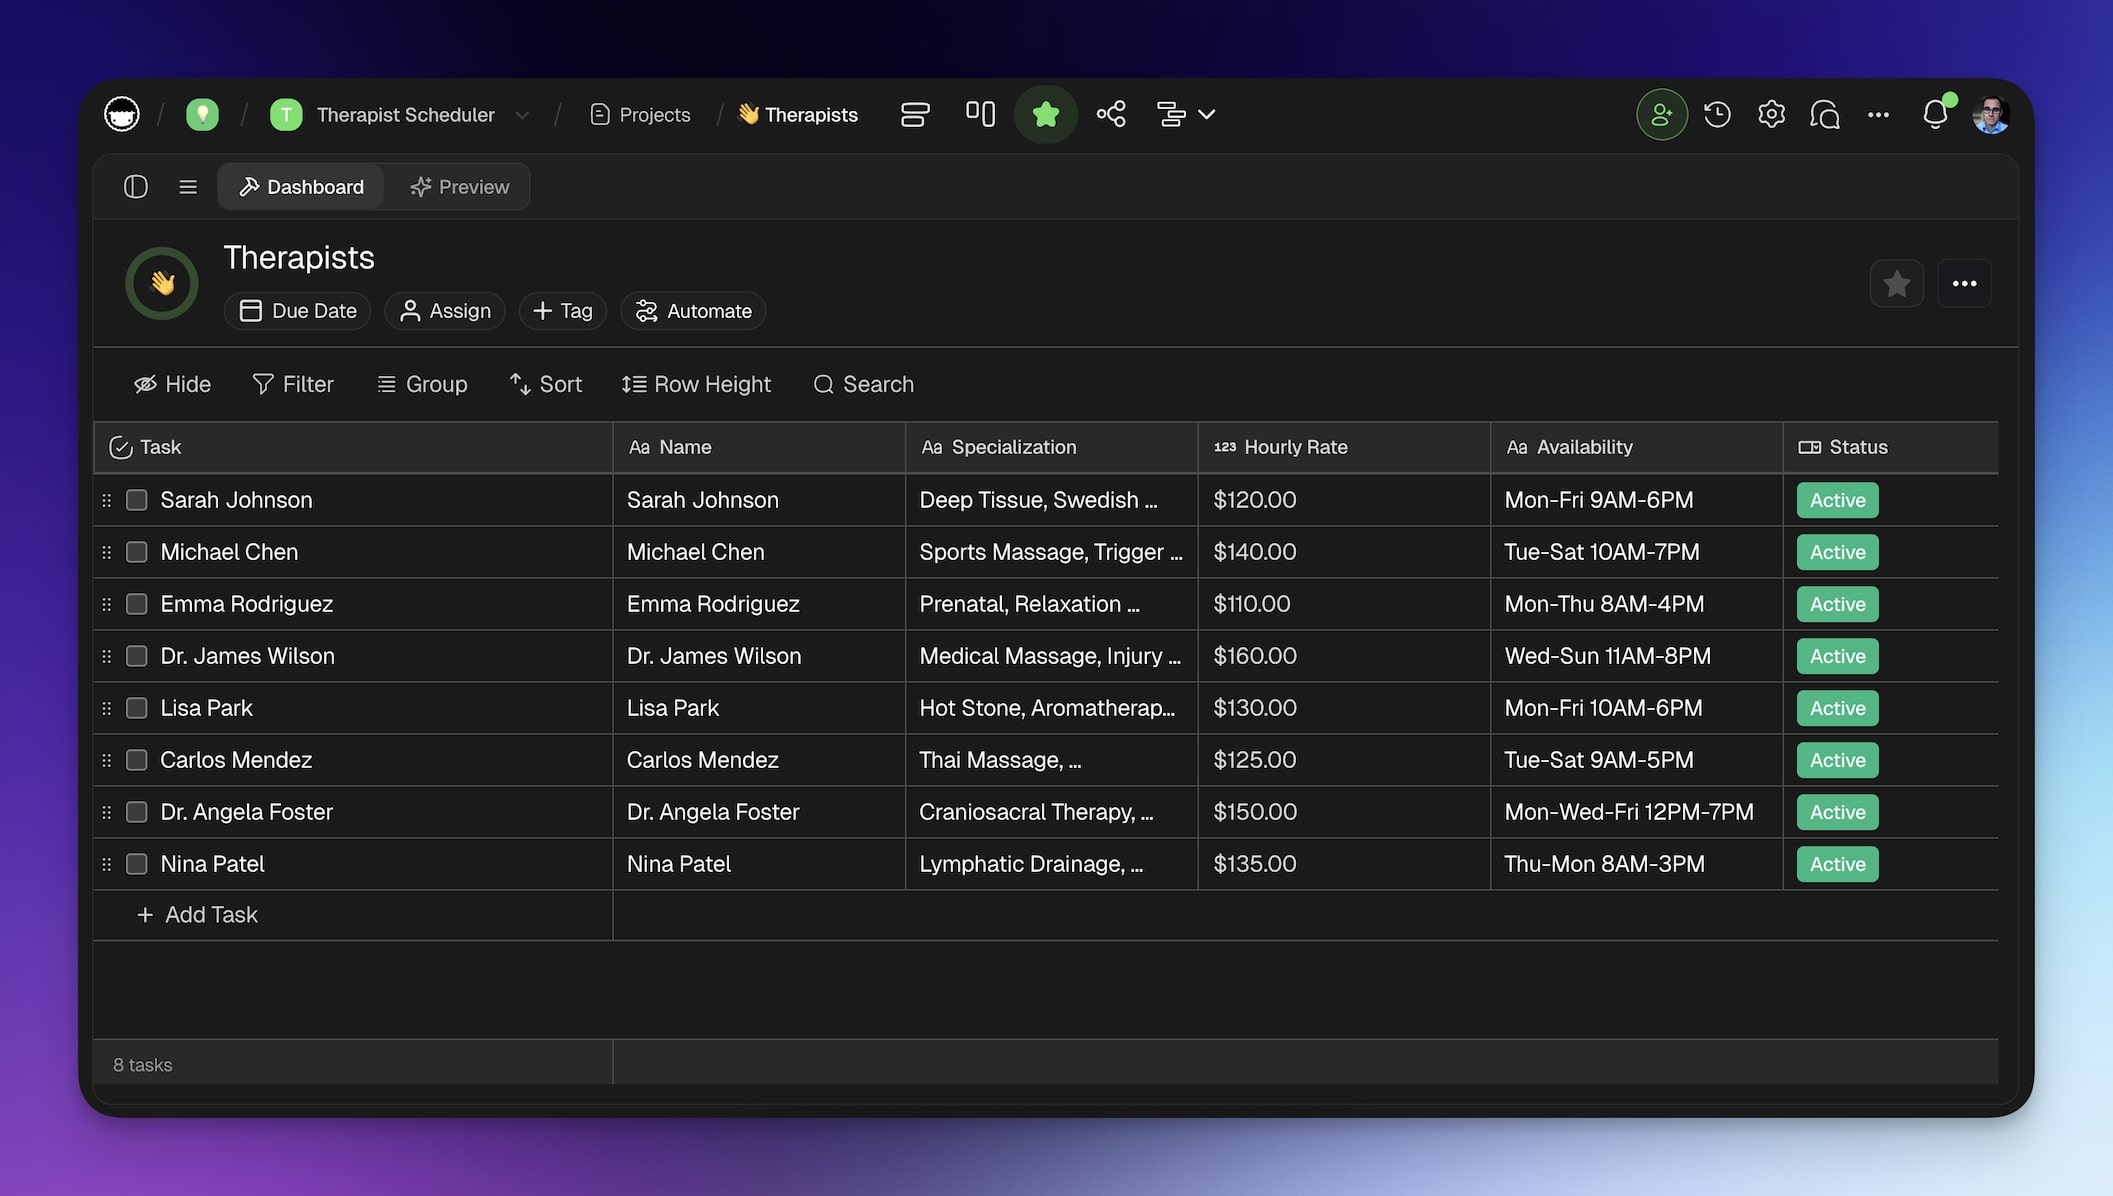The height and width of the screenshot is (1196, 2113).
Task: Open the notifications bell
Action: [1935, 114]
